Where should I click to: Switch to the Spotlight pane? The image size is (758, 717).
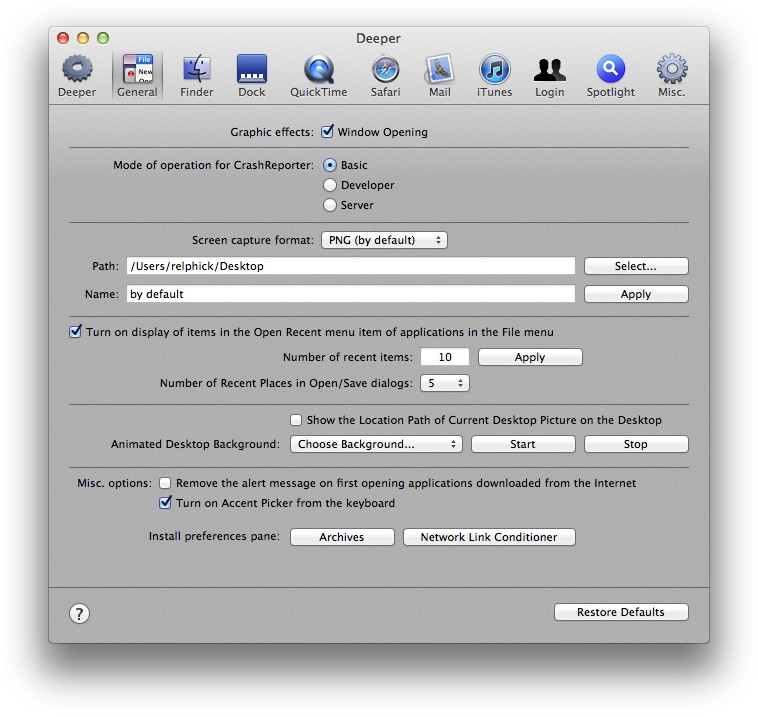tap(611, 76)
